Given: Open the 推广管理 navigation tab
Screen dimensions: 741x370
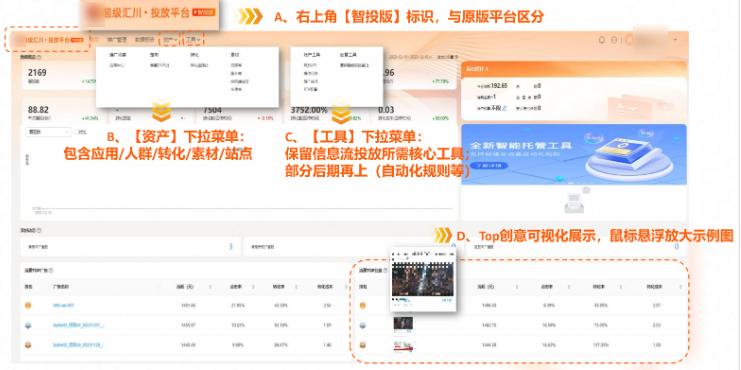Looking at the screenshot, I should pyautogui.click(x=116, y=40).
